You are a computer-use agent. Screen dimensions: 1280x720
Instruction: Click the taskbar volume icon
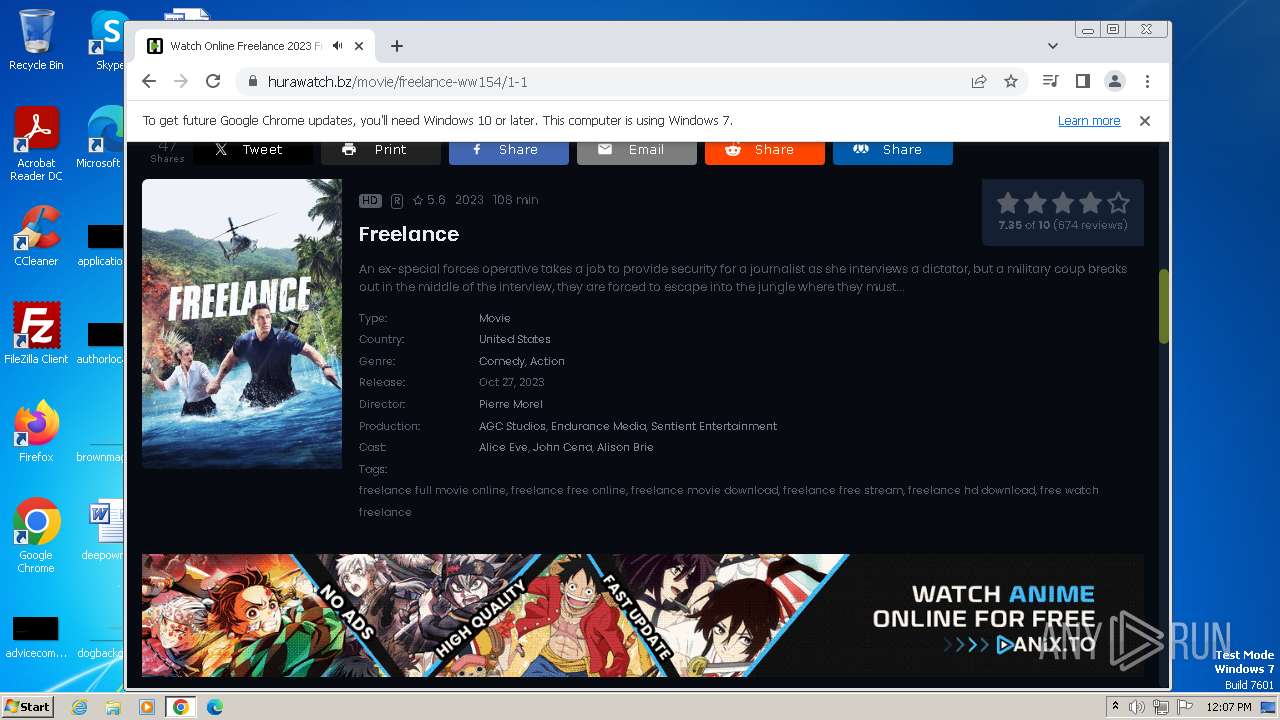pyautogui.click(x=1137, y=707)
